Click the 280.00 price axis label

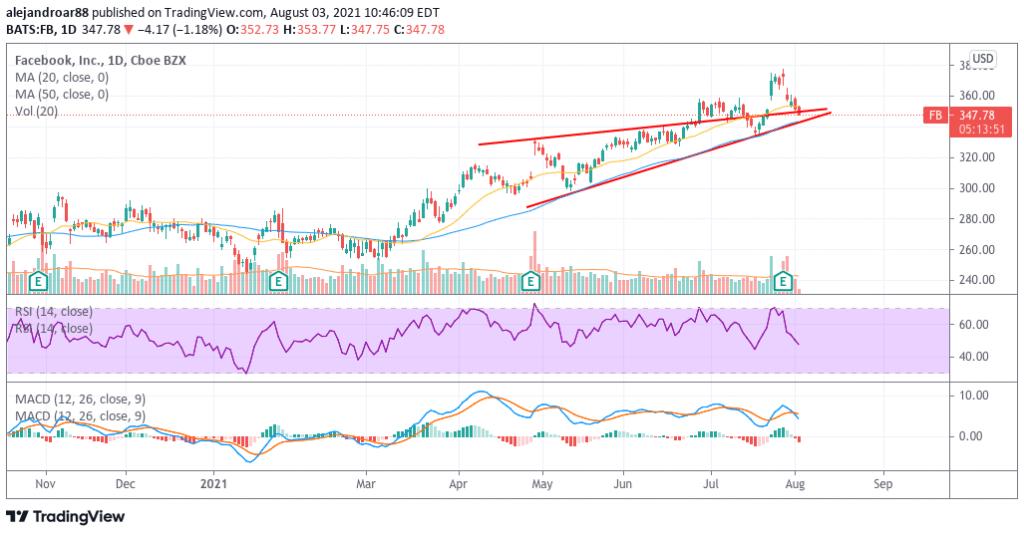click(976, 218)
